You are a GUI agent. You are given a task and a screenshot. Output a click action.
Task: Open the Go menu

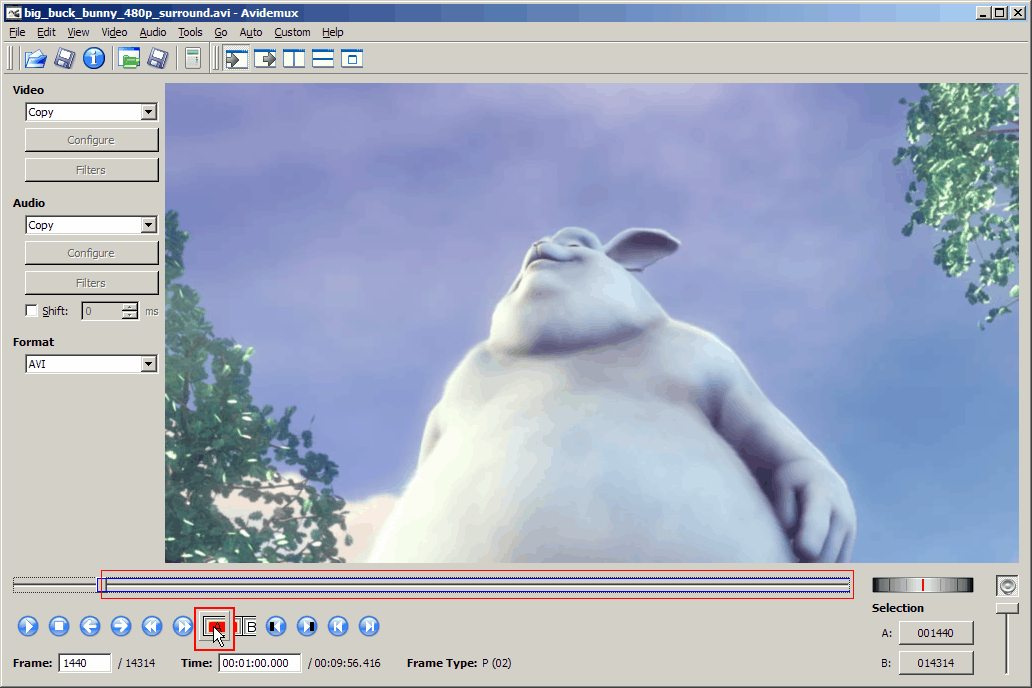pos(220,32)
